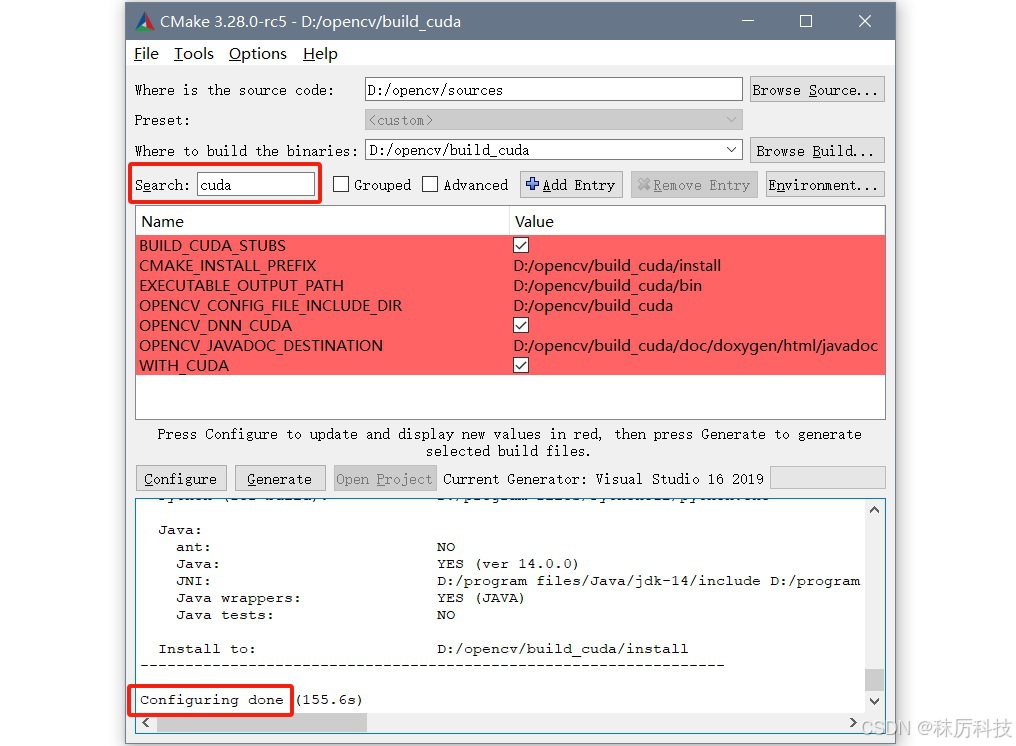Image resolution: width=1016 pixels, height=746 pixels.
Task: Click the source code path field
Action: 553,89
